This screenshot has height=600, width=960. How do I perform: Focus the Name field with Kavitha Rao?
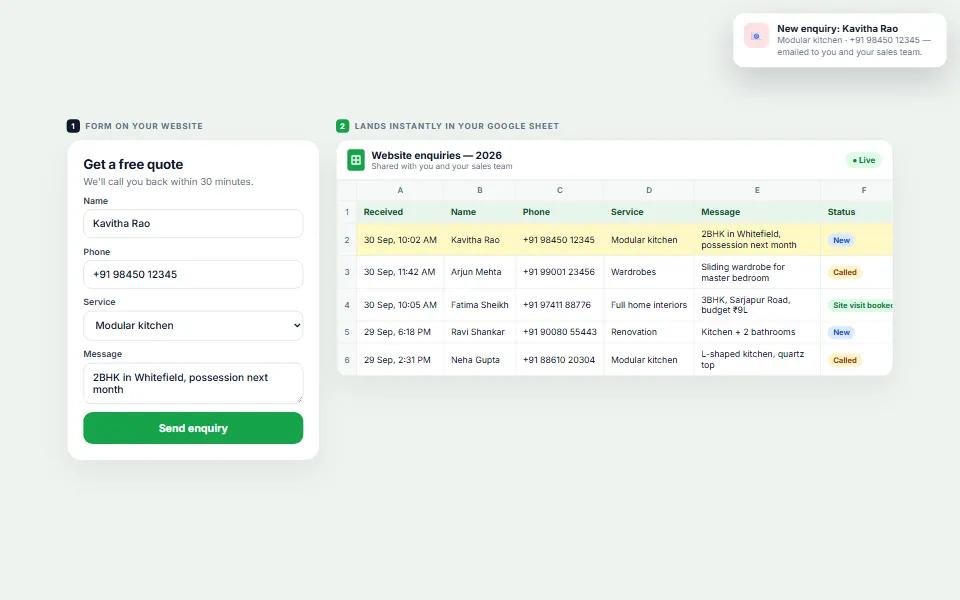[x=193, y=223]
